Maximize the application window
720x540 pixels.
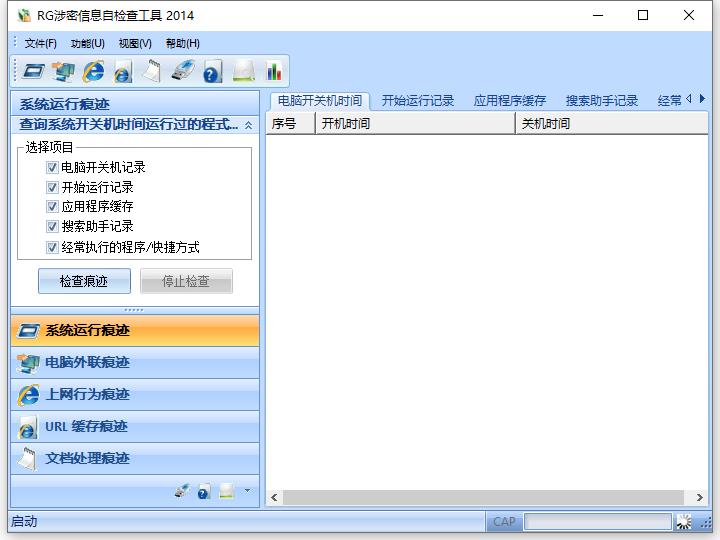[643, 15]
